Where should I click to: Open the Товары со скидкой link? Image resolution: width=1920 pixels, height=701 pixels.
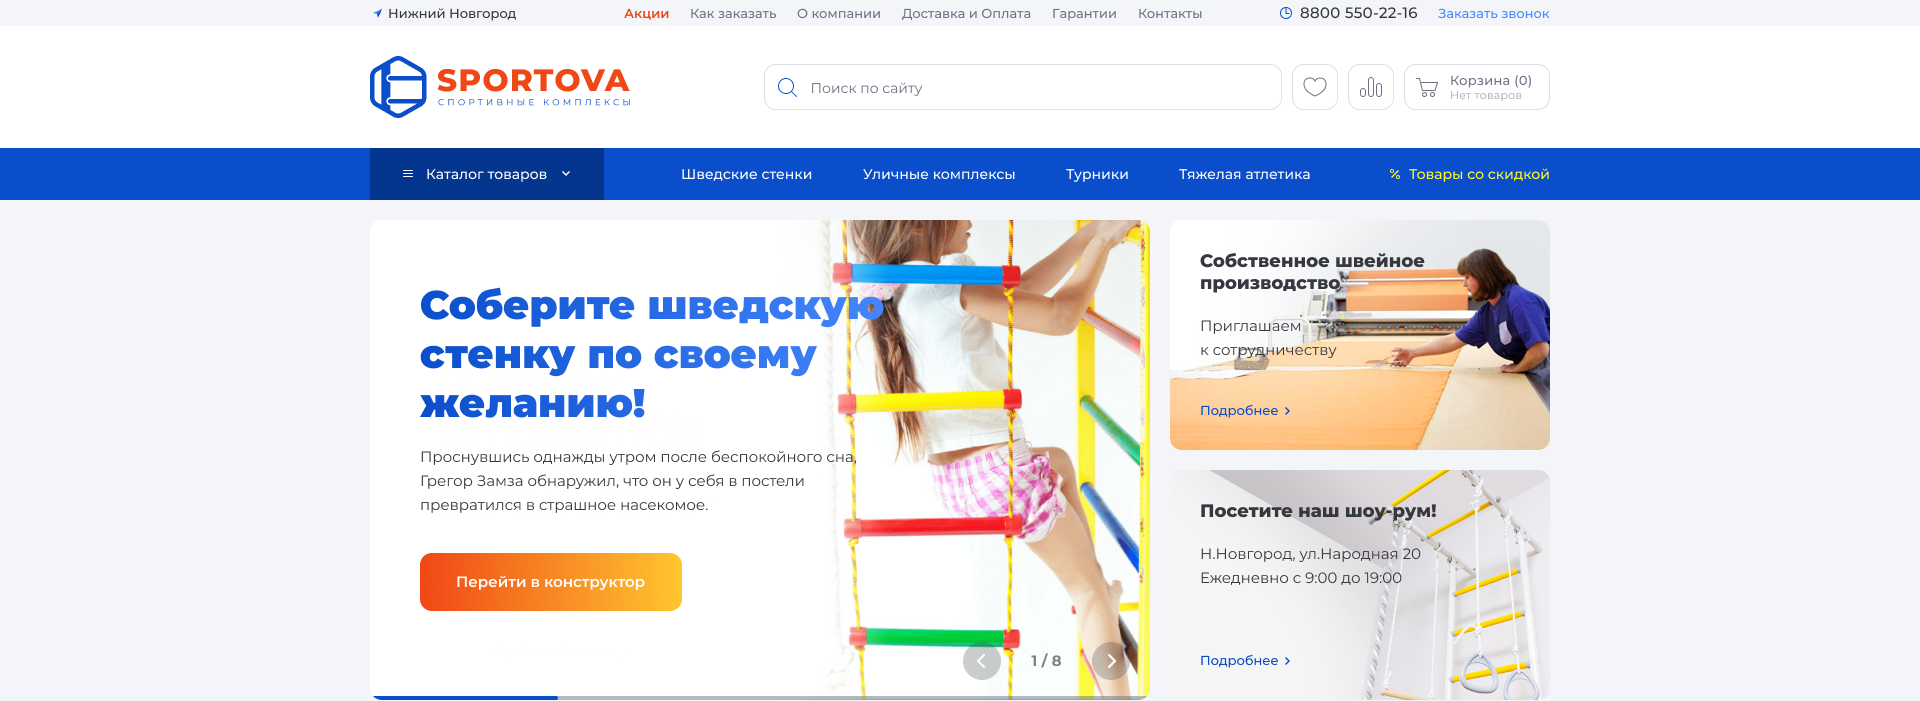click(1469, 174)
